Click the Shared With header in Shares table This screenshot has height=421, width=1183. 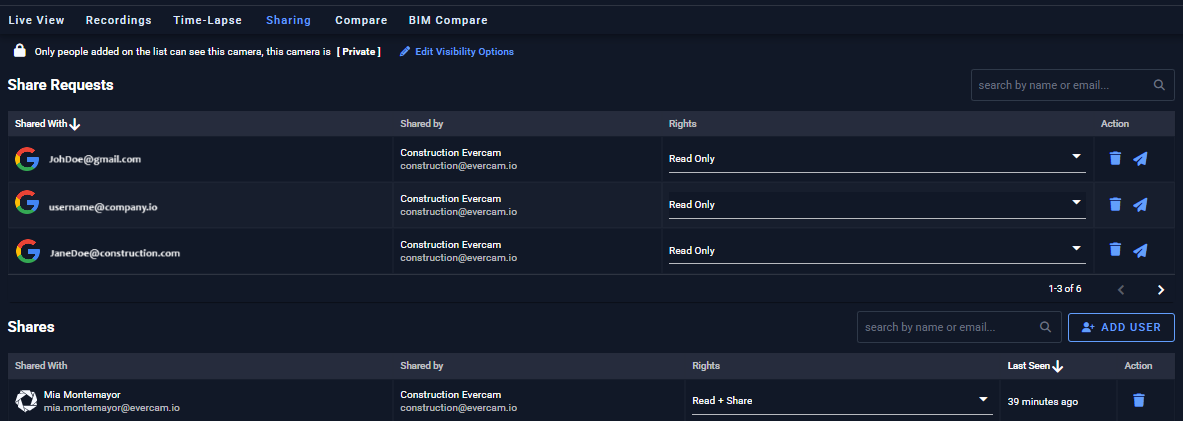coord(41,365)
